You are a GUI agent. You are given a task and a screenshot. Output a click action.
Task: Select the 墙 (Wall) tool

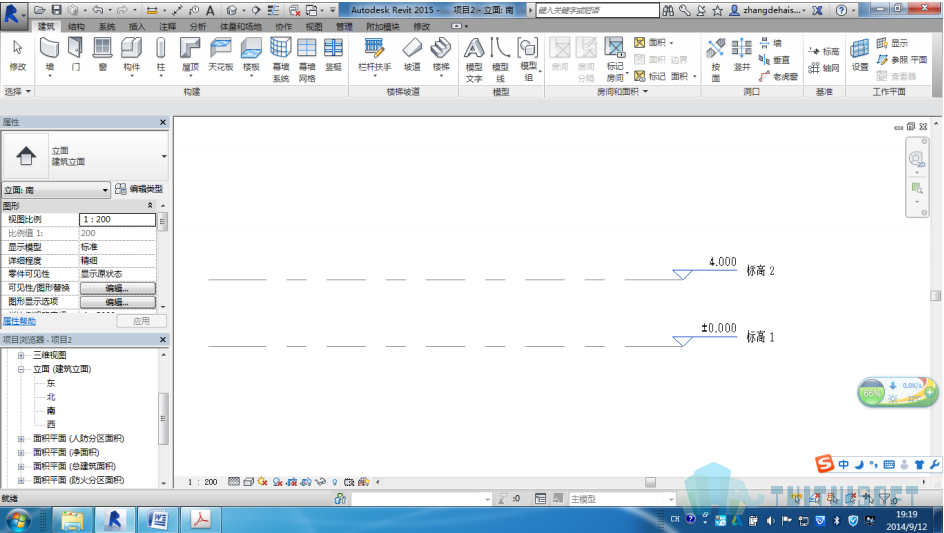click(x=49, y=55)
